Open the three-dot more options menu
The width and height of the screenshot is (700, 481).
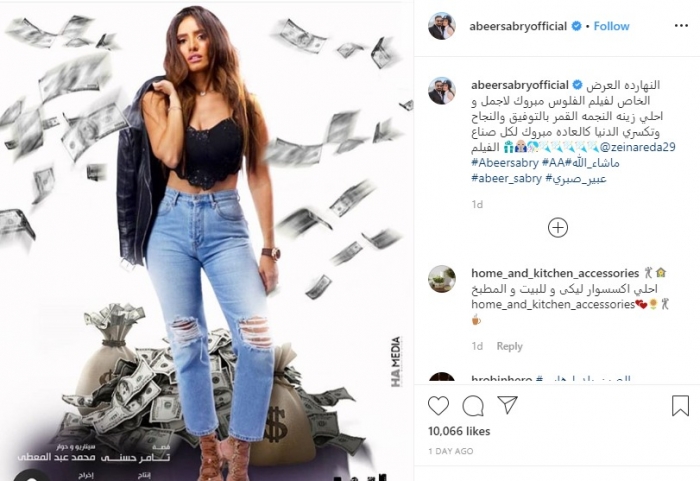pyautogui.click(x=681, y=26)
